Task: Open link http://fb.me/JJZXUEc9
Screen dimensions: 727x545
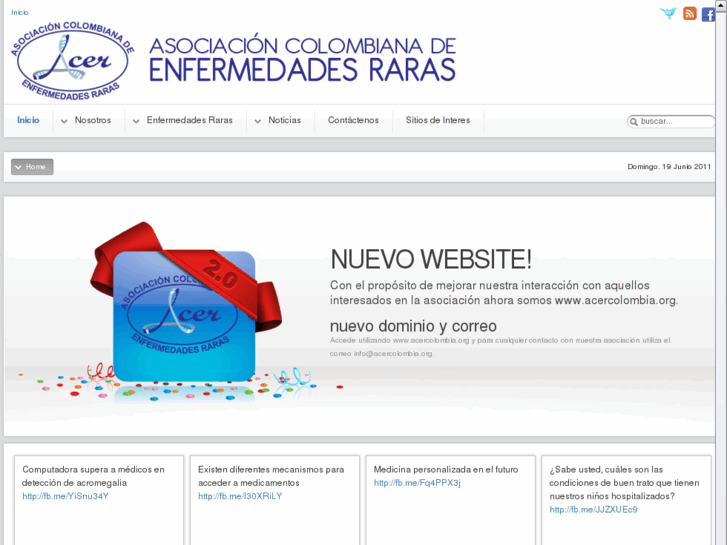Action: pyautogui.click(x=593, y=510)
